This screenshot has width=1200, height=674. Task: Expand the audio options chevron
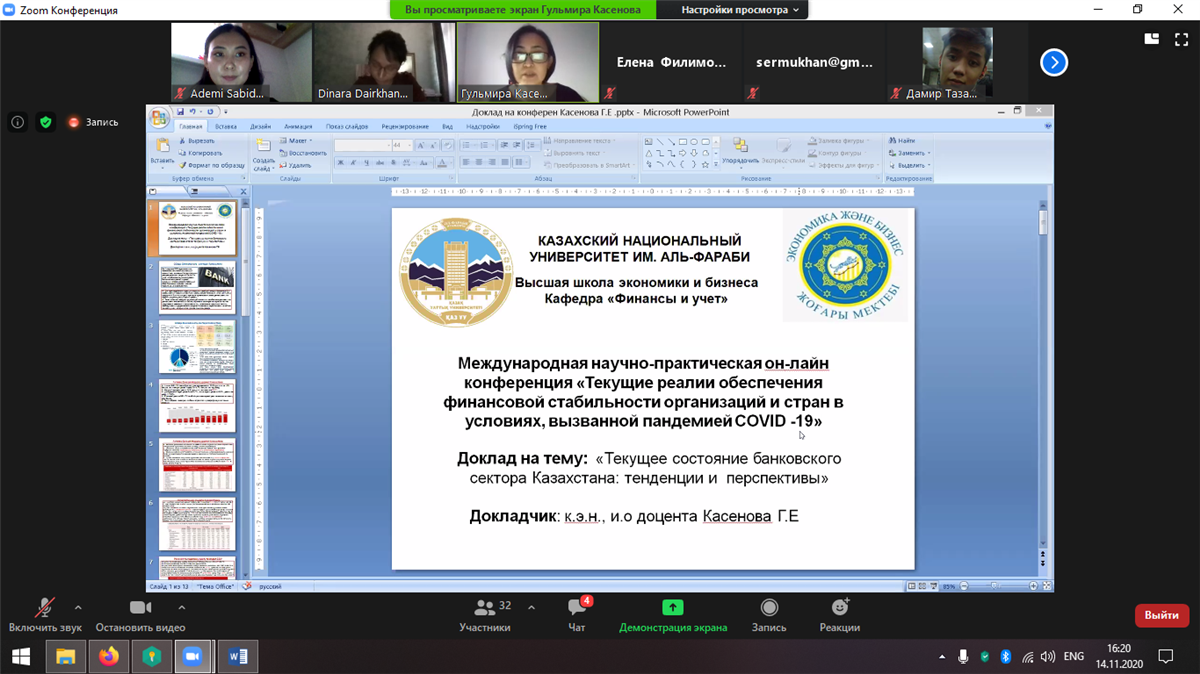point(78,607)
